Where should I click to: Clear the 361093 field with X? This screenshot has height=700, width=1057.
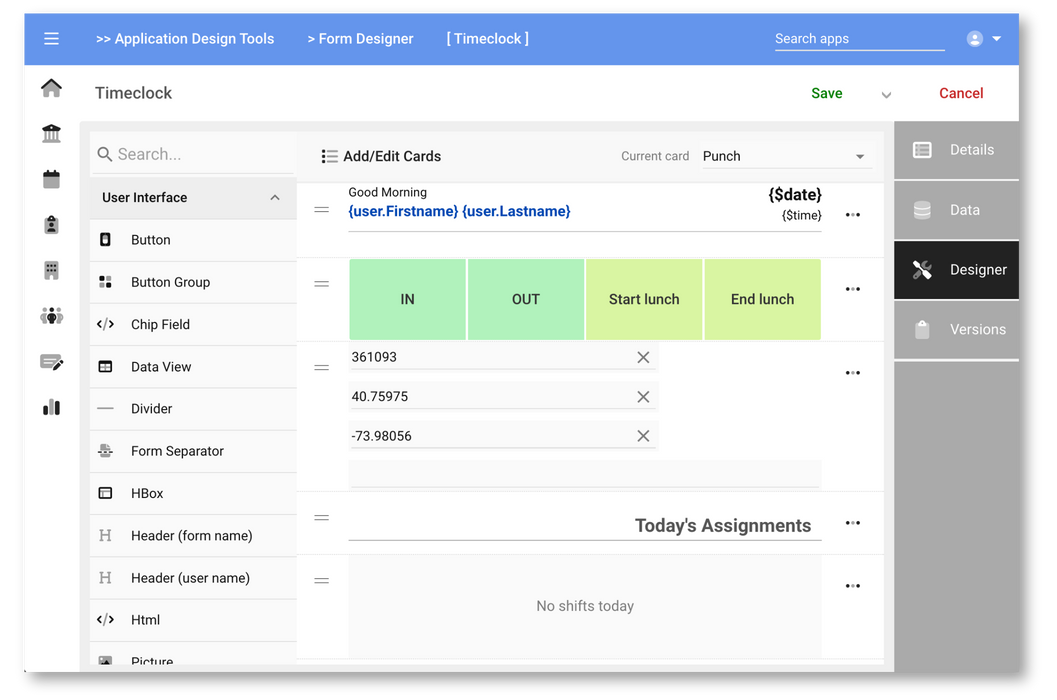[643, 357]
